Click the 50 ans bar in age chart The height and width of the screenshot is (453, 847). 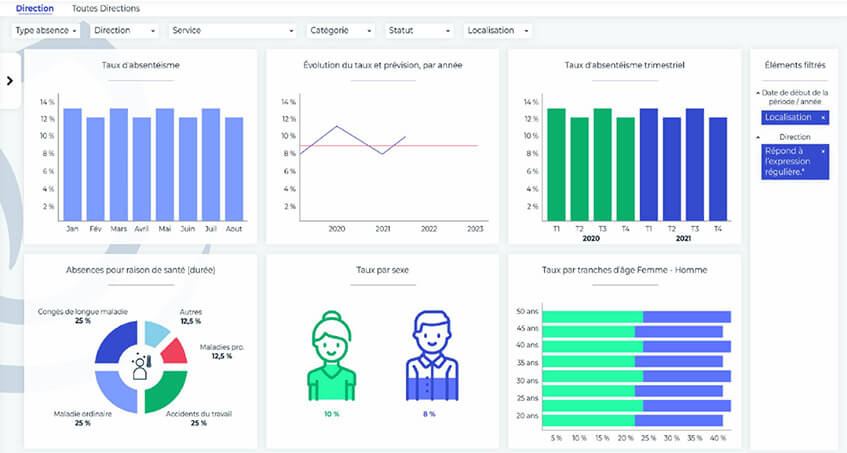pyautogui.click(x=628, y=317)
